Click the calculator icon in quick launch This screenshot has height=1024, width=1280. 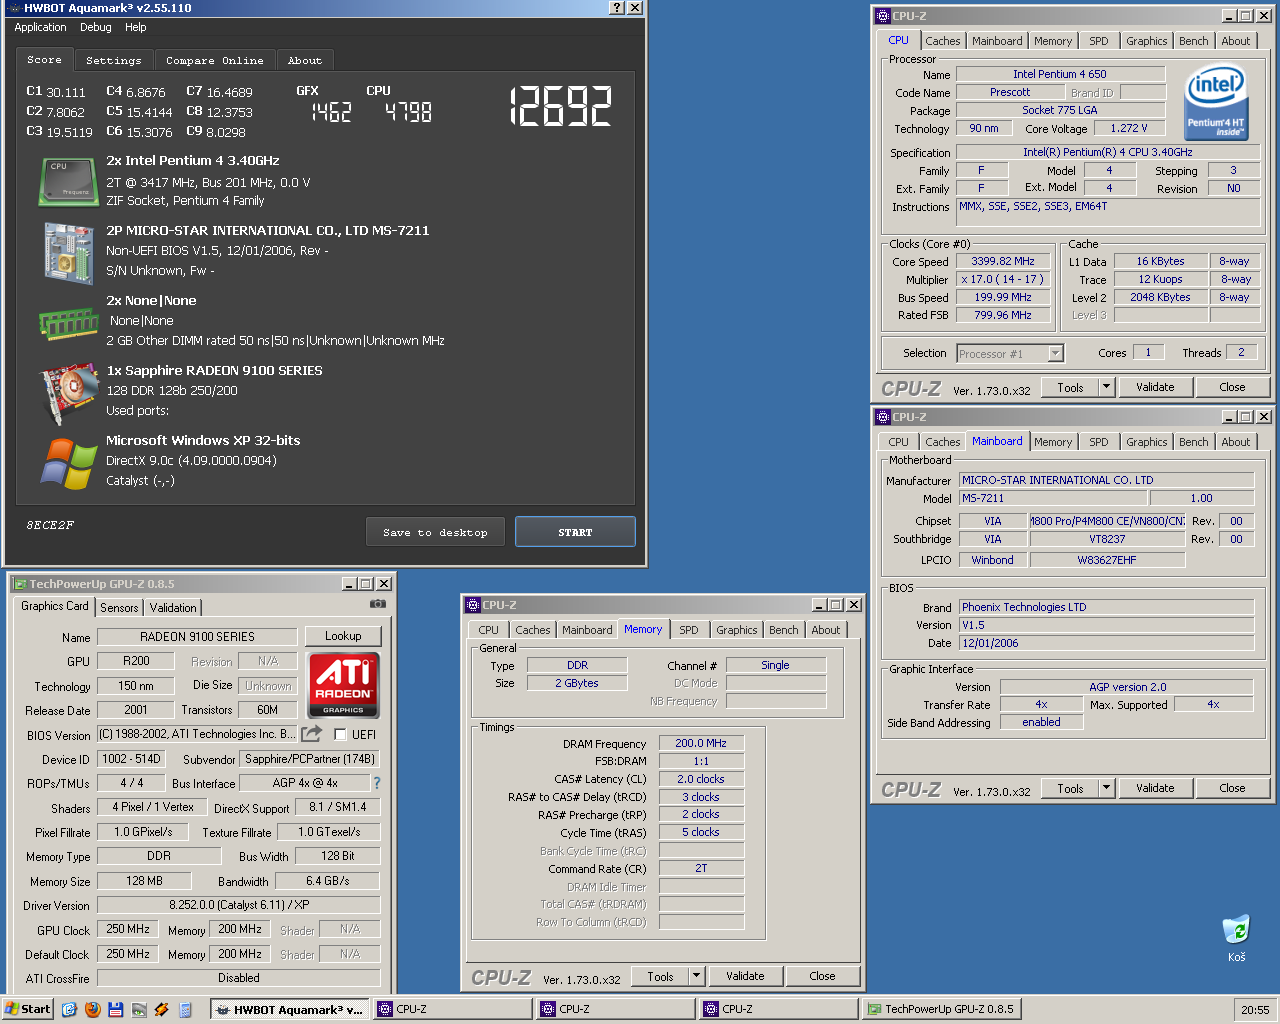click(x=185, y=1009)
